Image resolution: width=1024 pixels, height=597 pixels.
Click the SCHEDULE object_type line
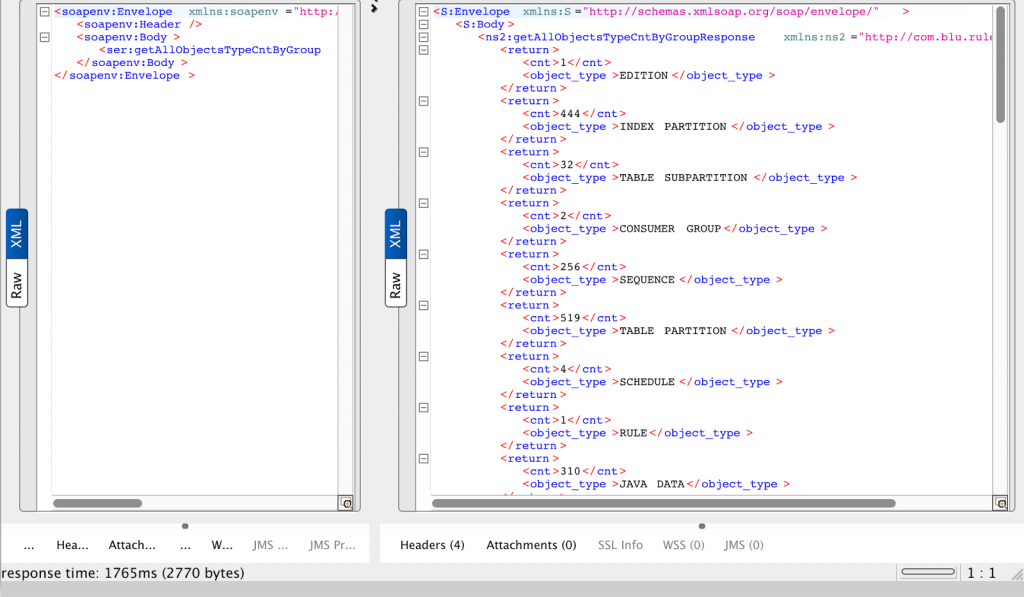coord(652,382)
